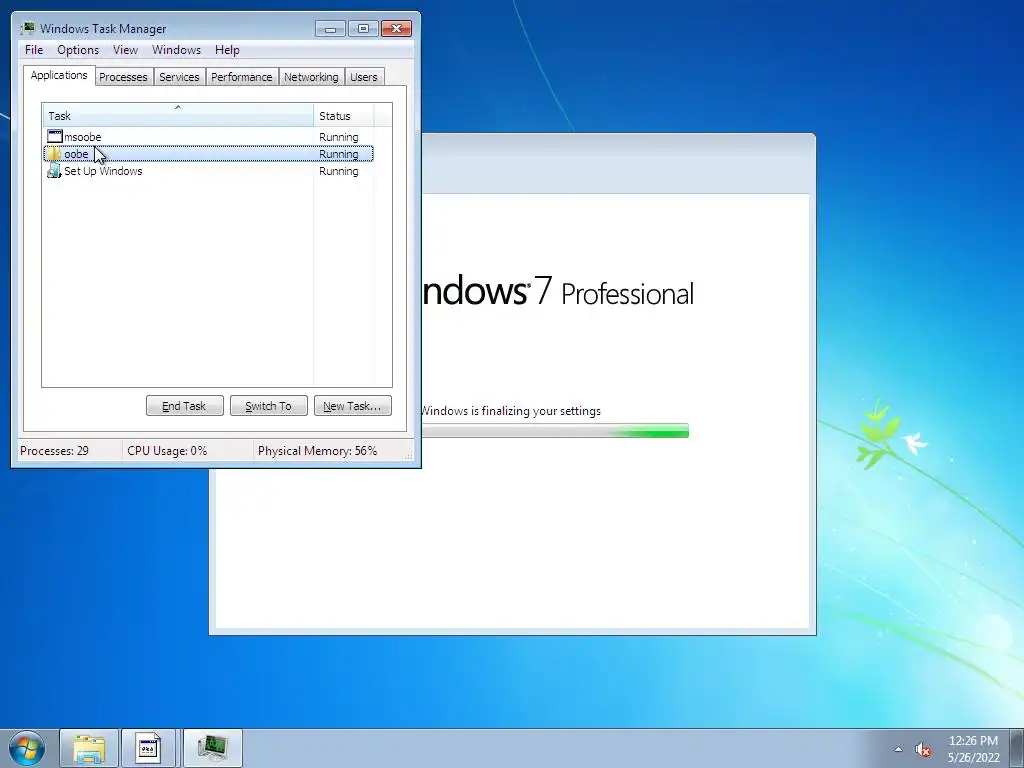The image size is (1024, 768).
Task: Open the Help menu
Action: (x=227, y=50)
